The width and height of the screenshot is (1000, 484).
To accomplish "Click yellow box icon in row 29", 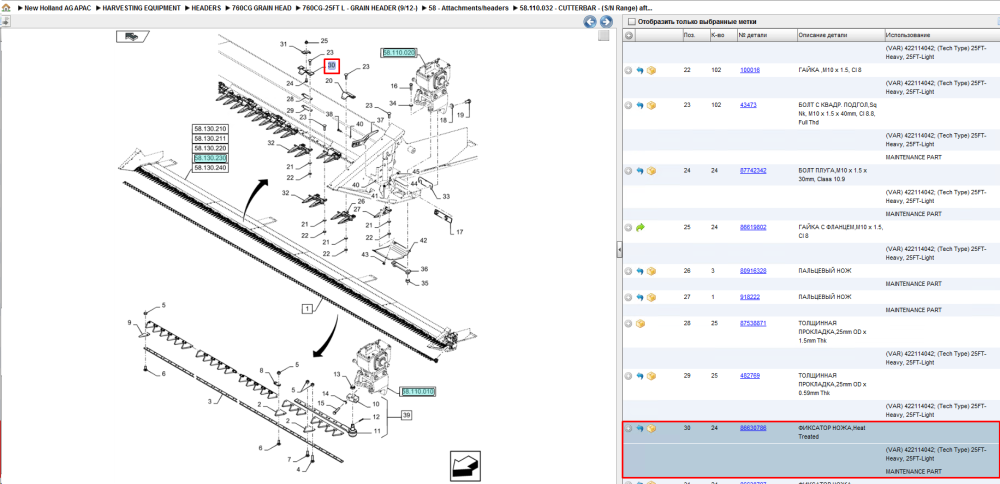I will tap(651, 376).
